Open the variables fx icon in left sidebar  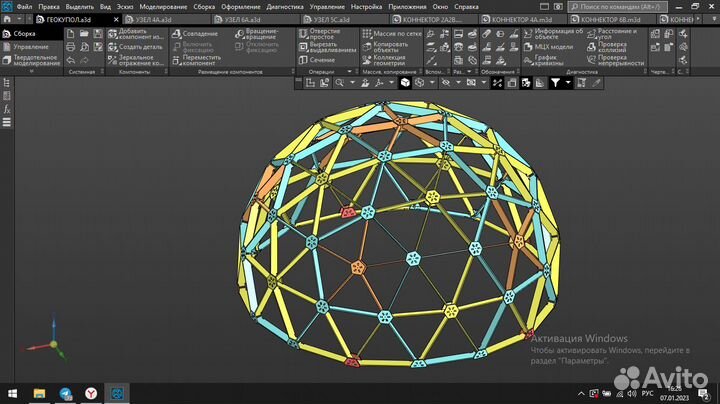6,109
